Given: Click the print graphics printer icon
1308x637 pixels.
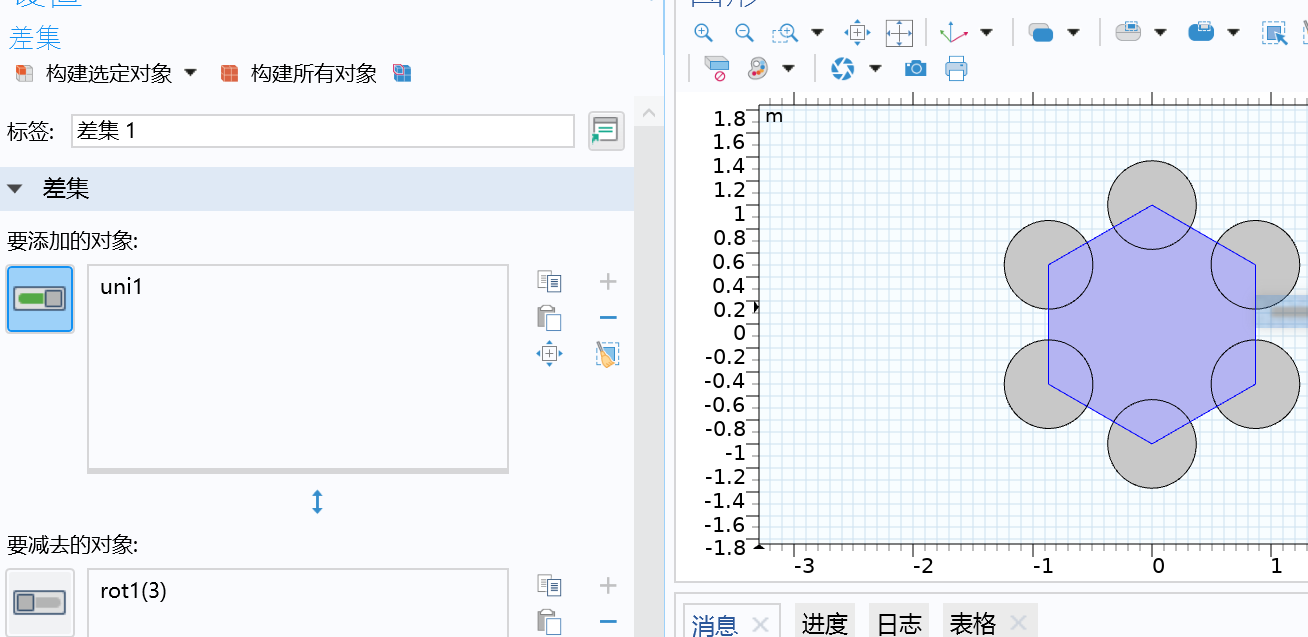Looking at the screenshot, I should pyautogui.click(x=956, y=68).
